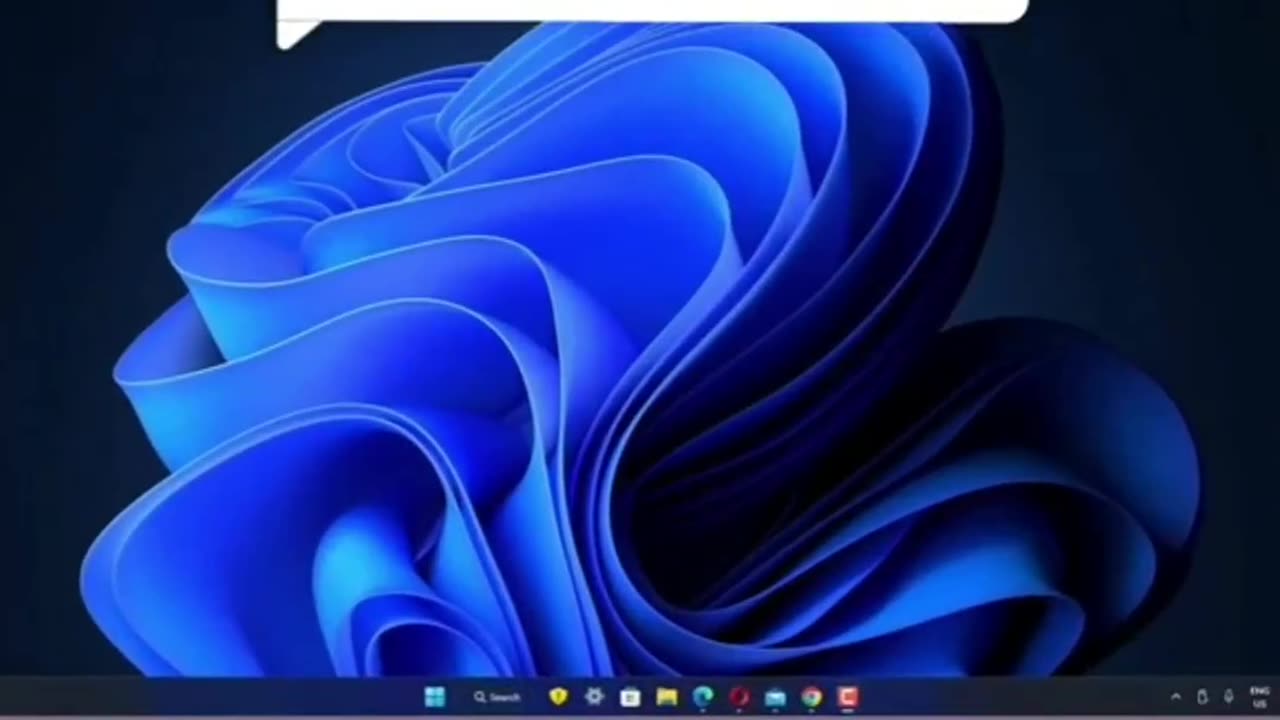This screenshot has width=1280, height=720.
Task: Open the red circular app in taskbar
Action: 739,697
